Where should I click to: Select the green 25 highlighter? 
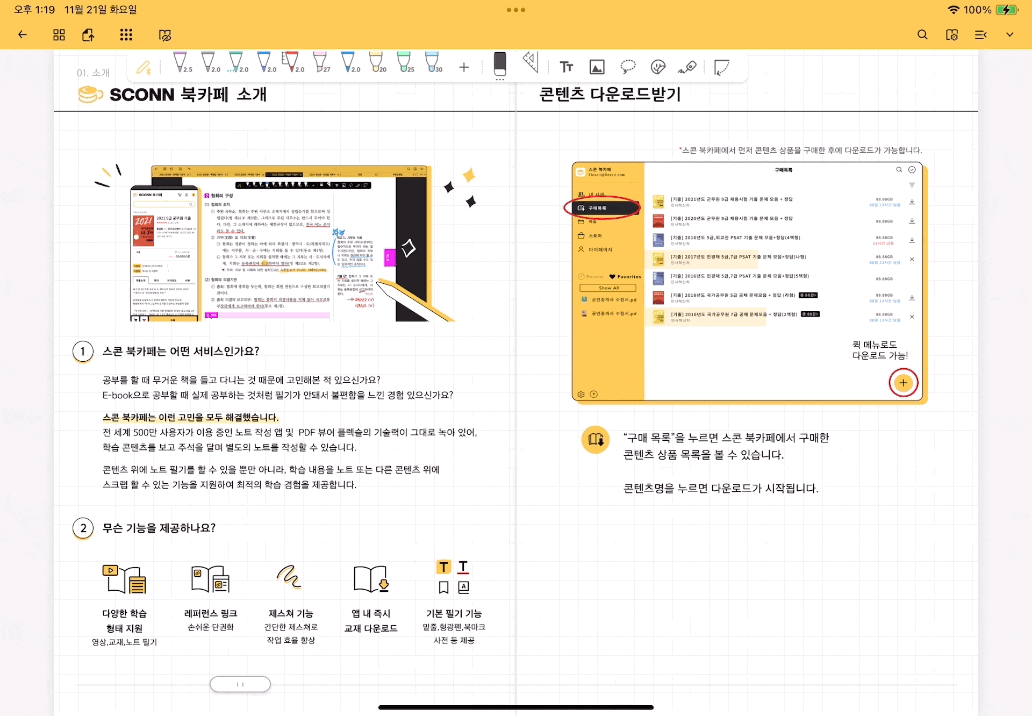click(x=405, y=63)
